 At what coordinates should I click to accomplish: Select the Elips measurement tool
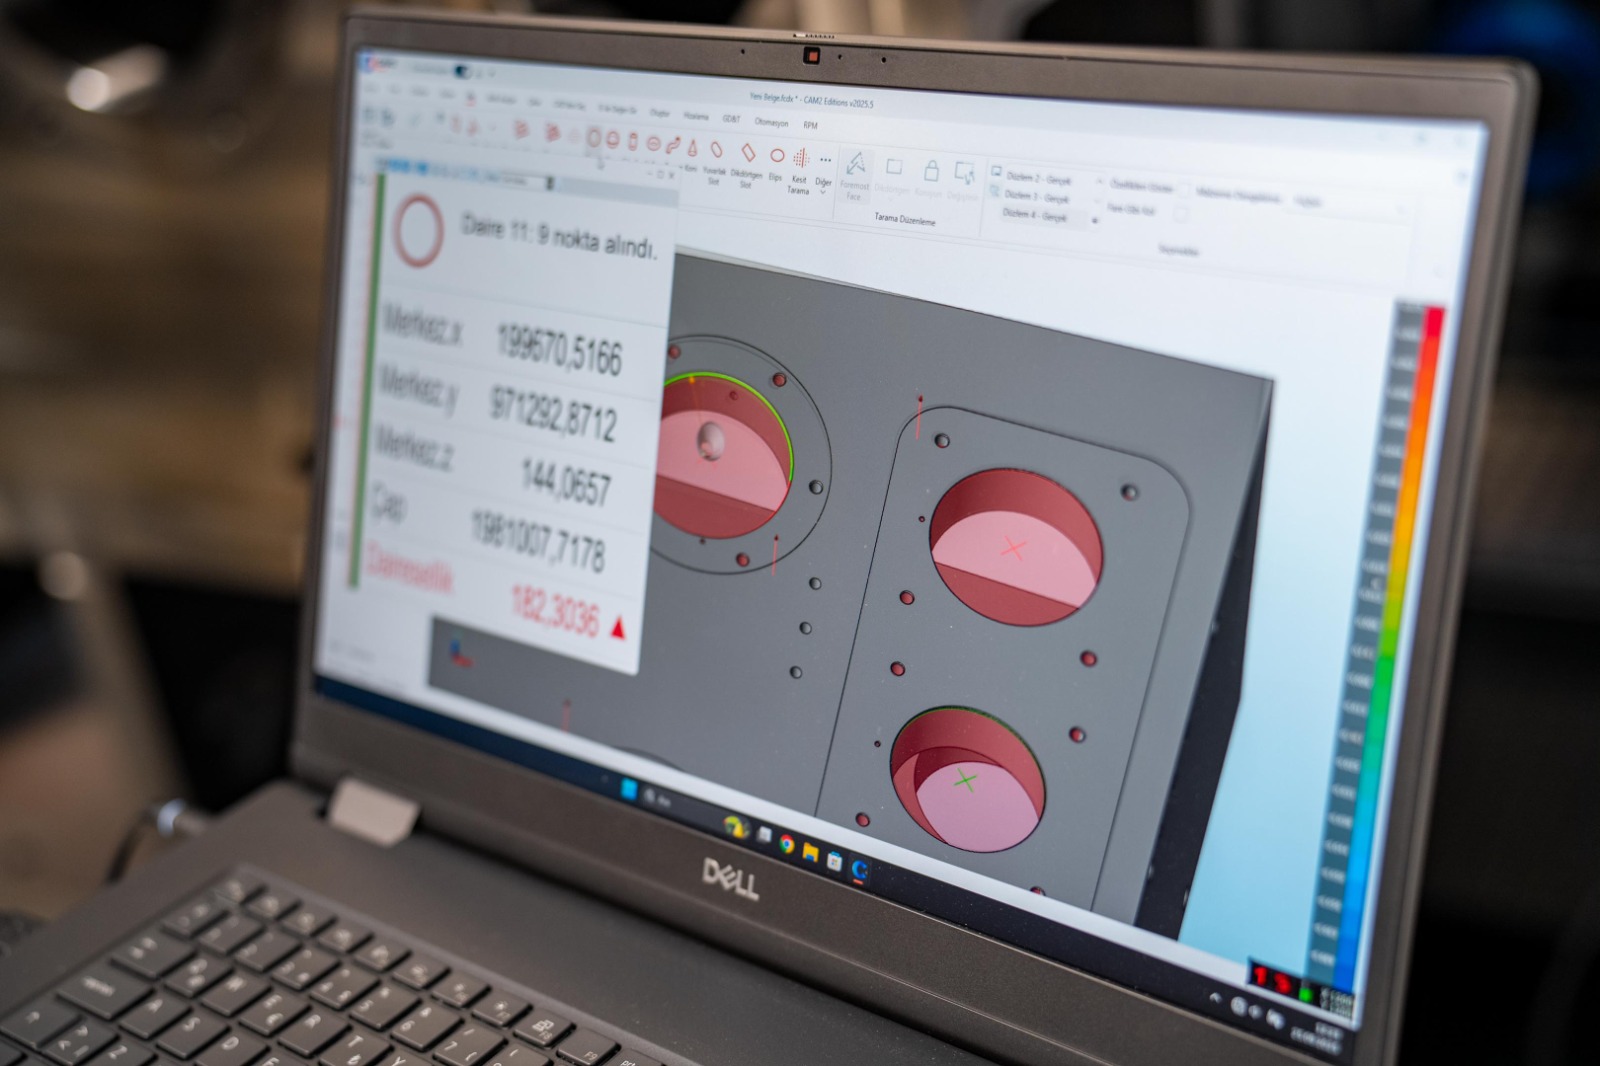[x=777, y=157]
